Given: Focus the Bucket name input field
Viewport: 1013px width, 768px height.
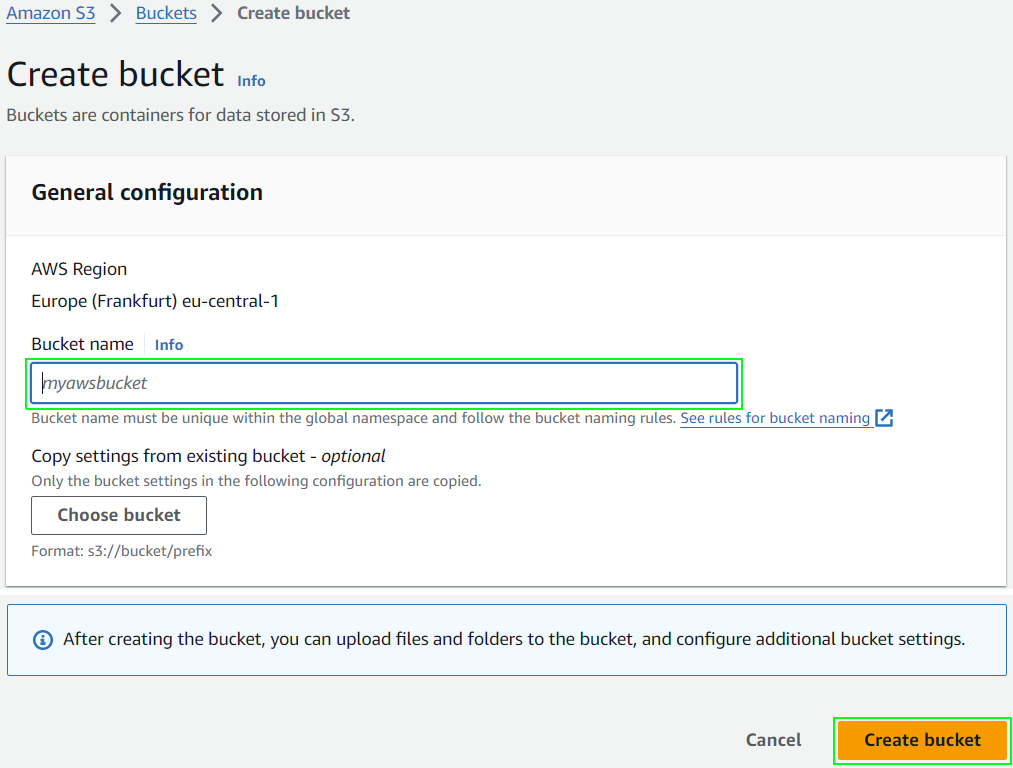Looking at the screenshot, I should click(x=384, y=383).
